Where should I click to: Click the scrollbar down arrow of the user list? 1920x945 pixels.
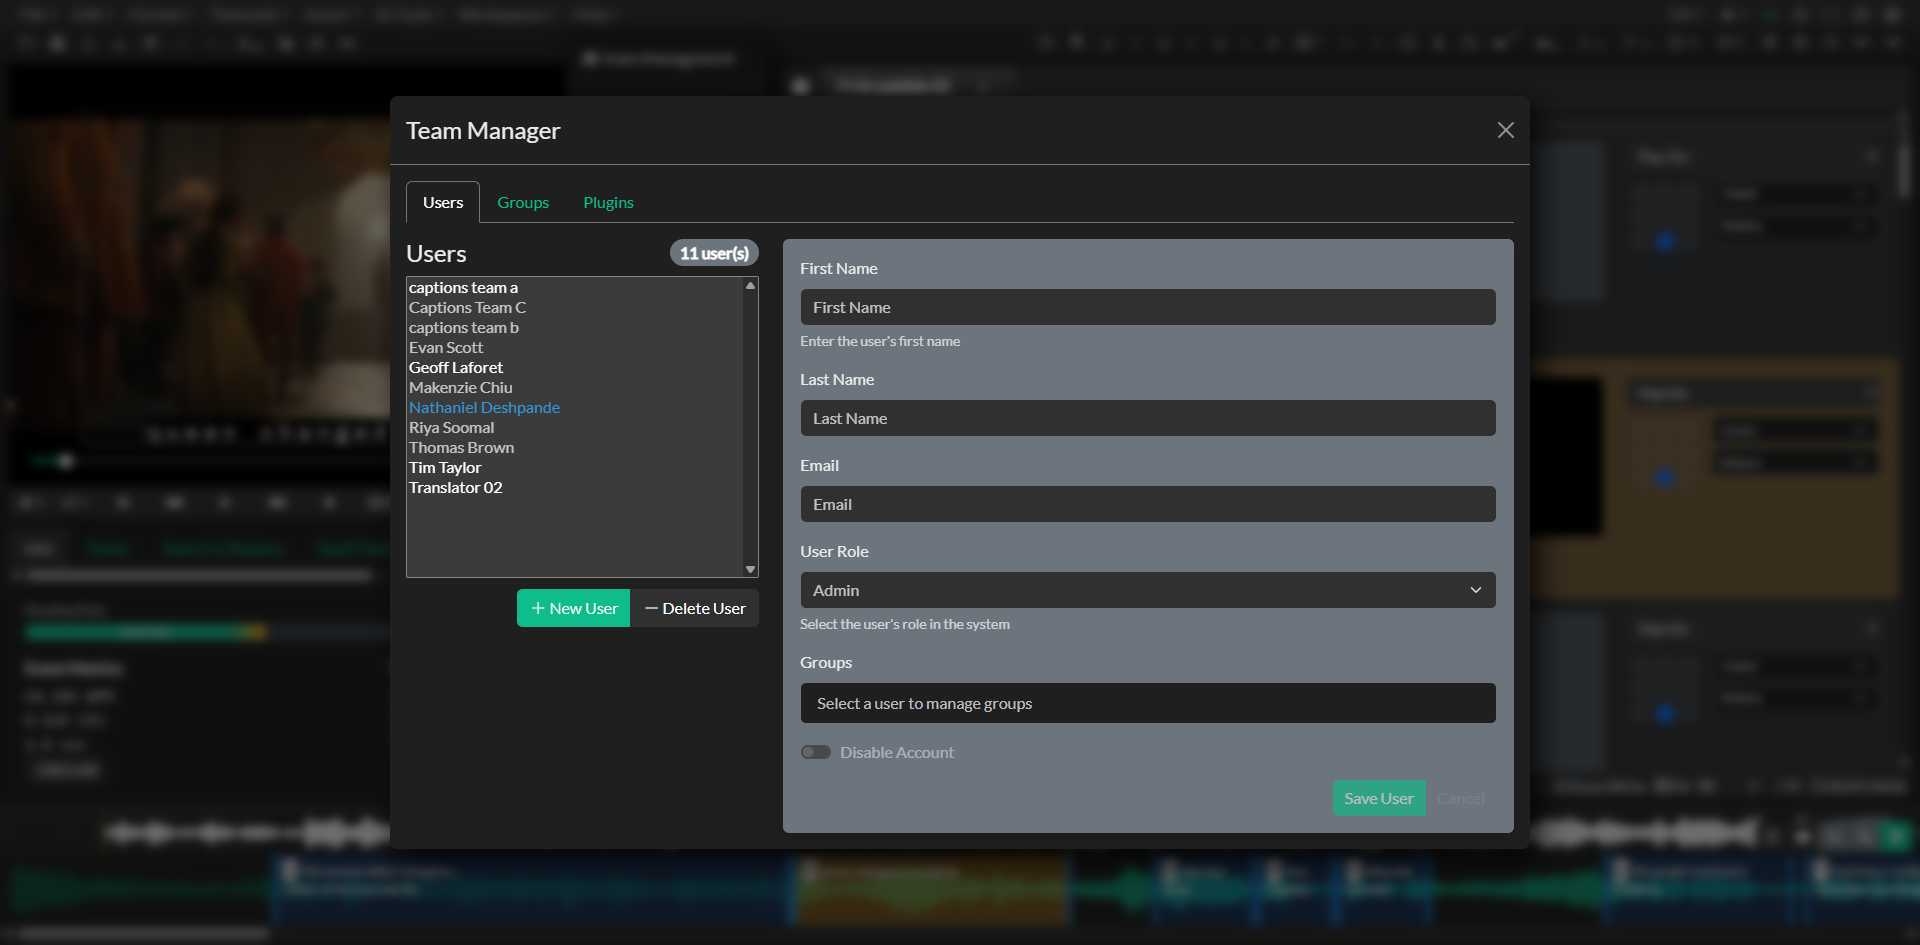tap(750, 568)
